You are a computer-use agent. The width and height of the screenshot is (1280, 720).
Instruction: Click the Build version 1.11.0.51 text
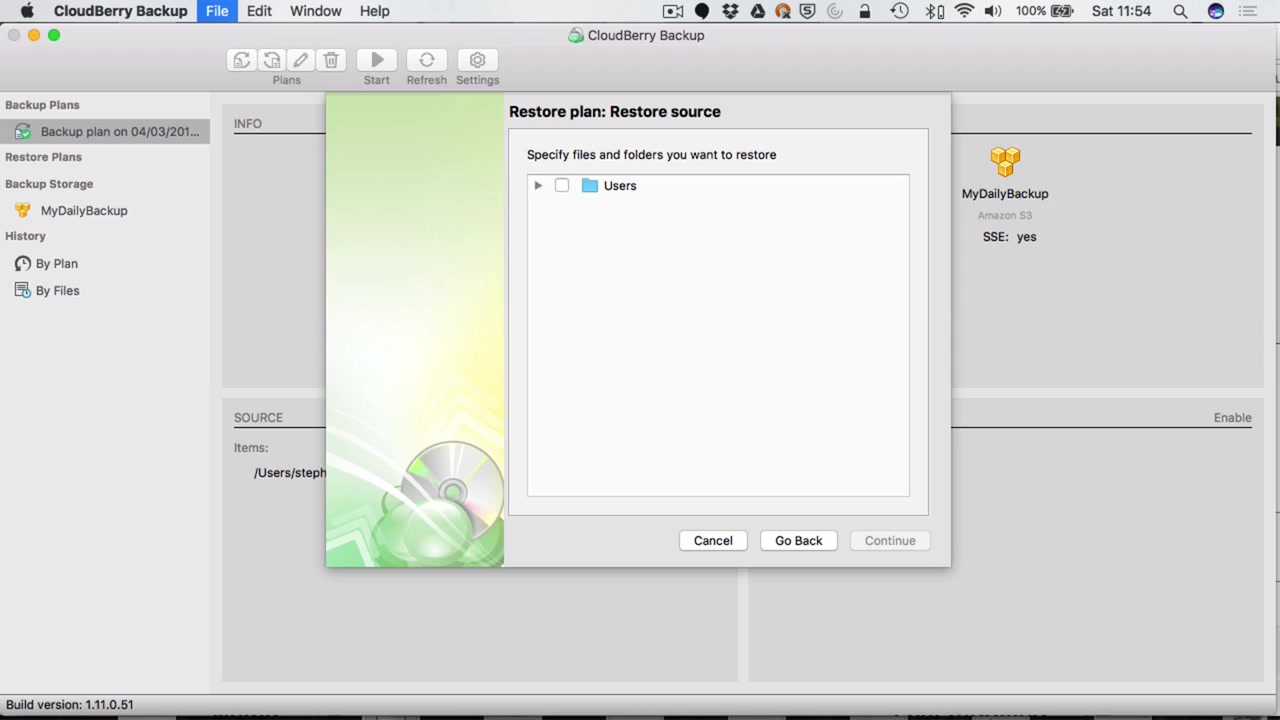(70, 704)
